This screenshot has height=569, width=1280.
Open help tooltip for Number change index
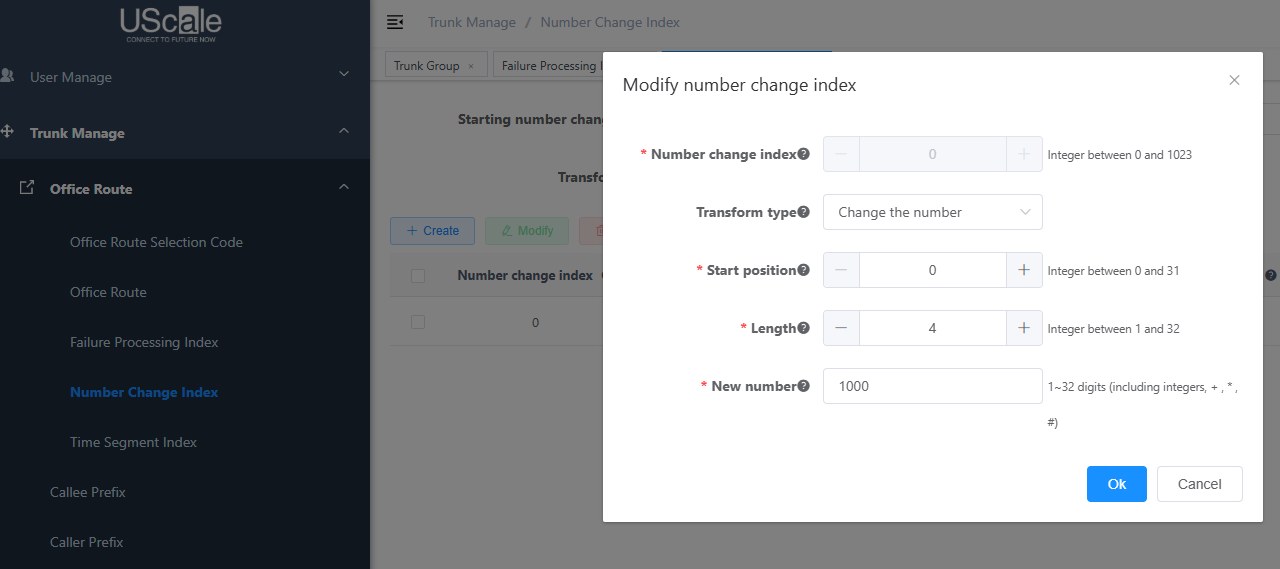click(804, 154)
